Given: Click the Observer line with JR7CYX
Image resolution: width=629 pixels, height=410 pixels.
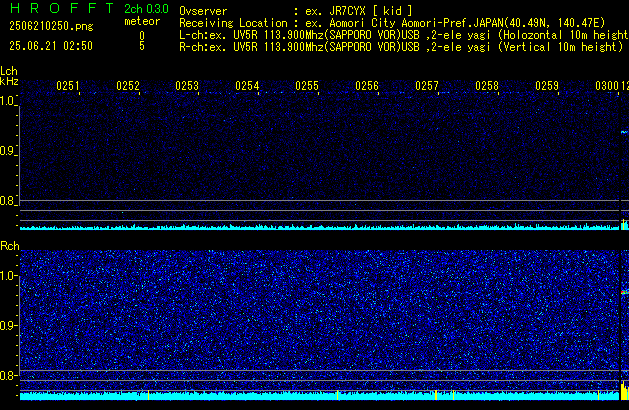Looking at the screenshot, I should click(x=296, y=11).
